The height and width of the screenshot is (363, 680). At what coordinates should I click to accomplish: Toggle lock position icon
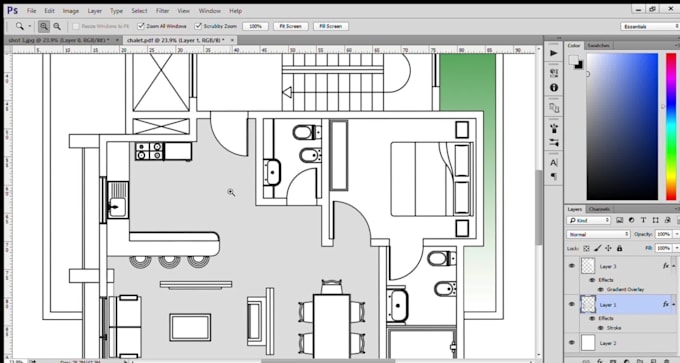click(608, 249)
